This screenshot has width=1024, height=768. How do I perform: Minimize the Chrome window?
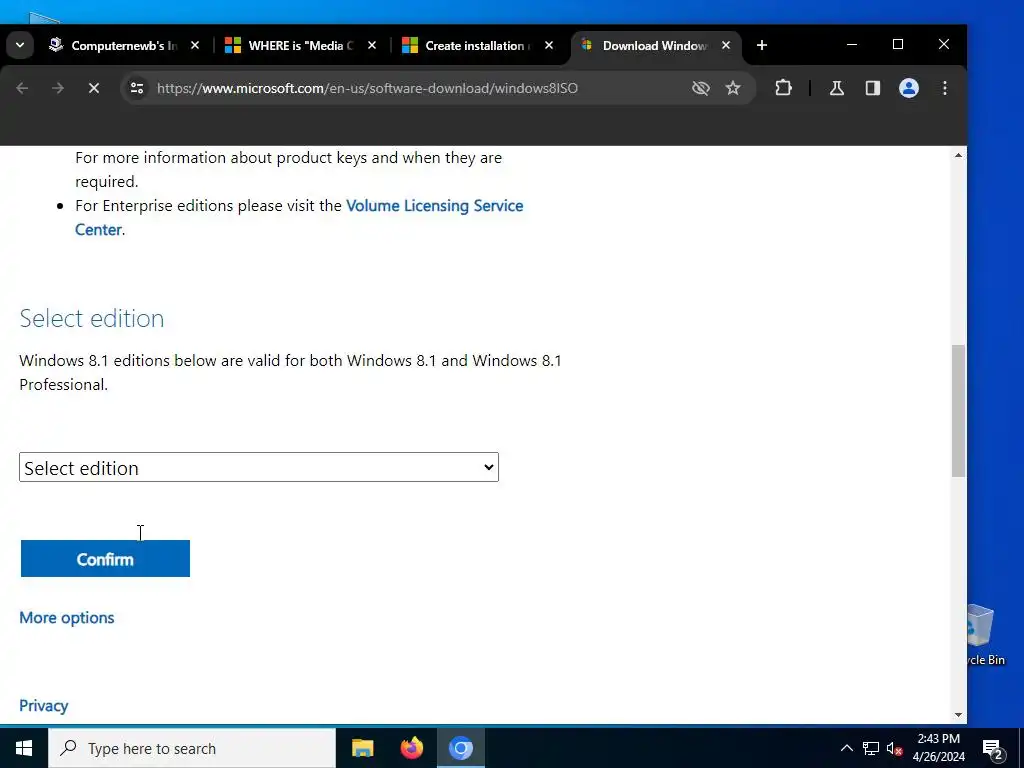[852, 44]
